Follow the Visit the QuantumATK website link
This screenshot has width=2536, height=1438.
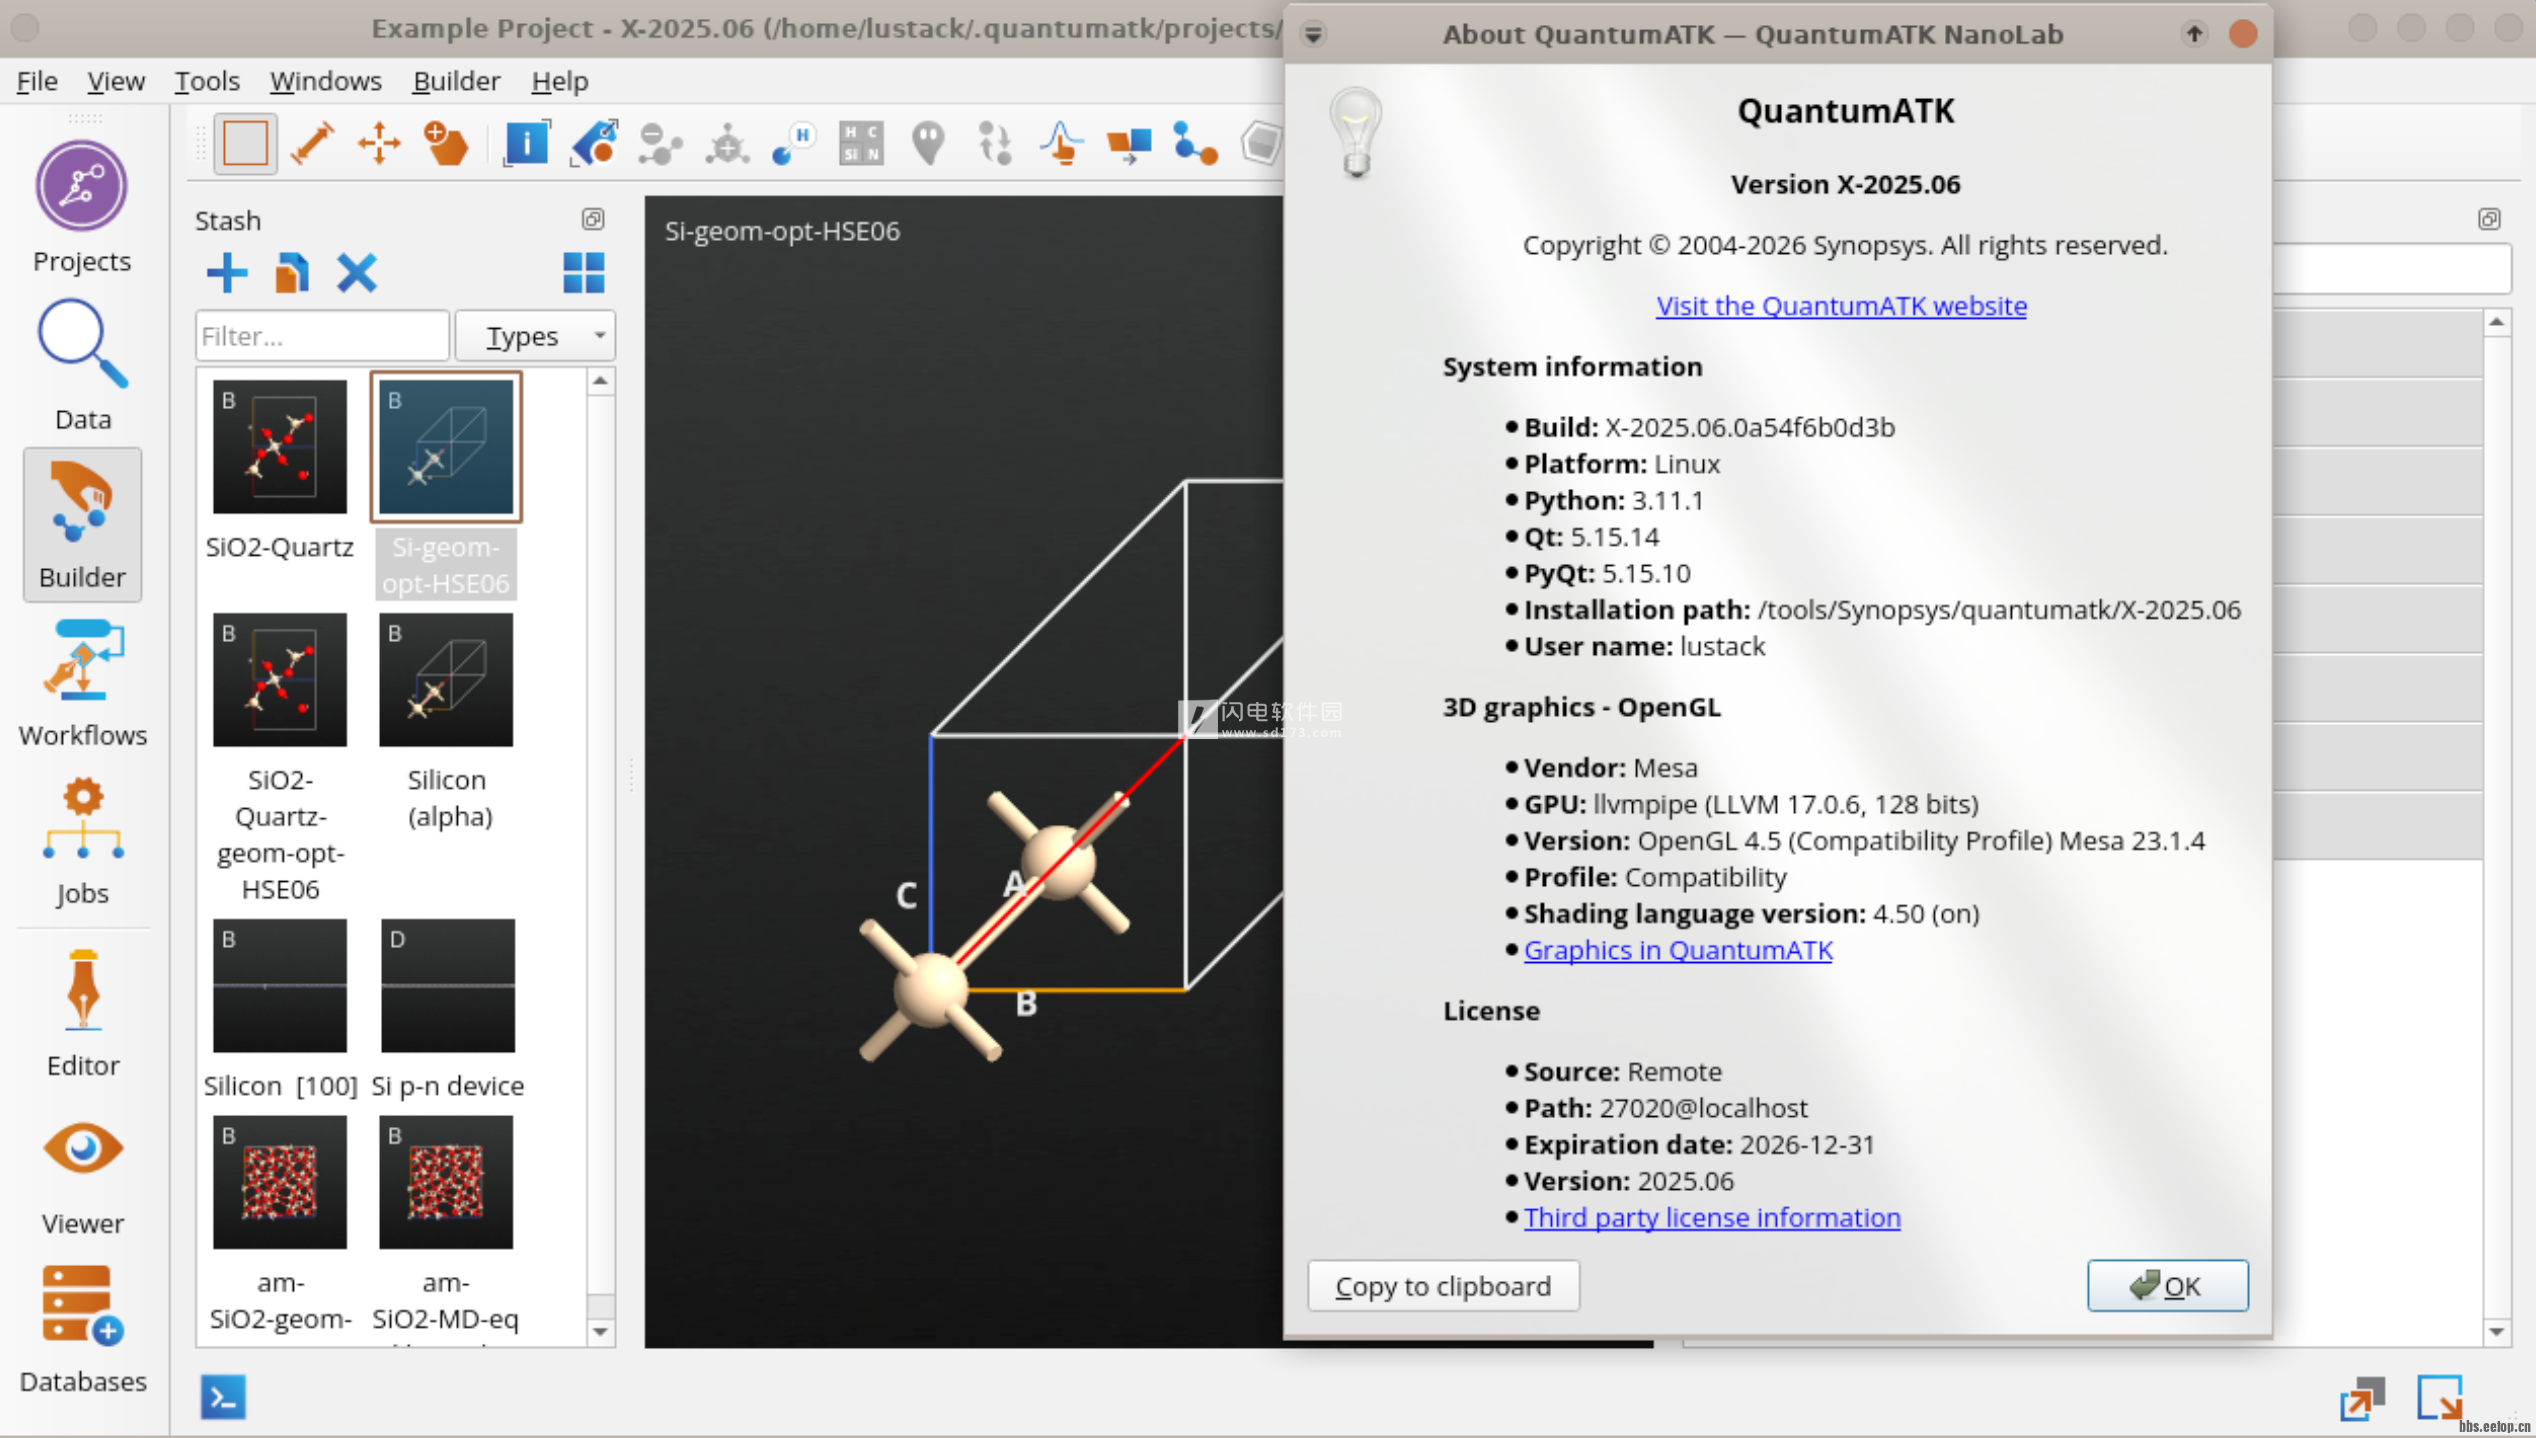point(1840,306)
